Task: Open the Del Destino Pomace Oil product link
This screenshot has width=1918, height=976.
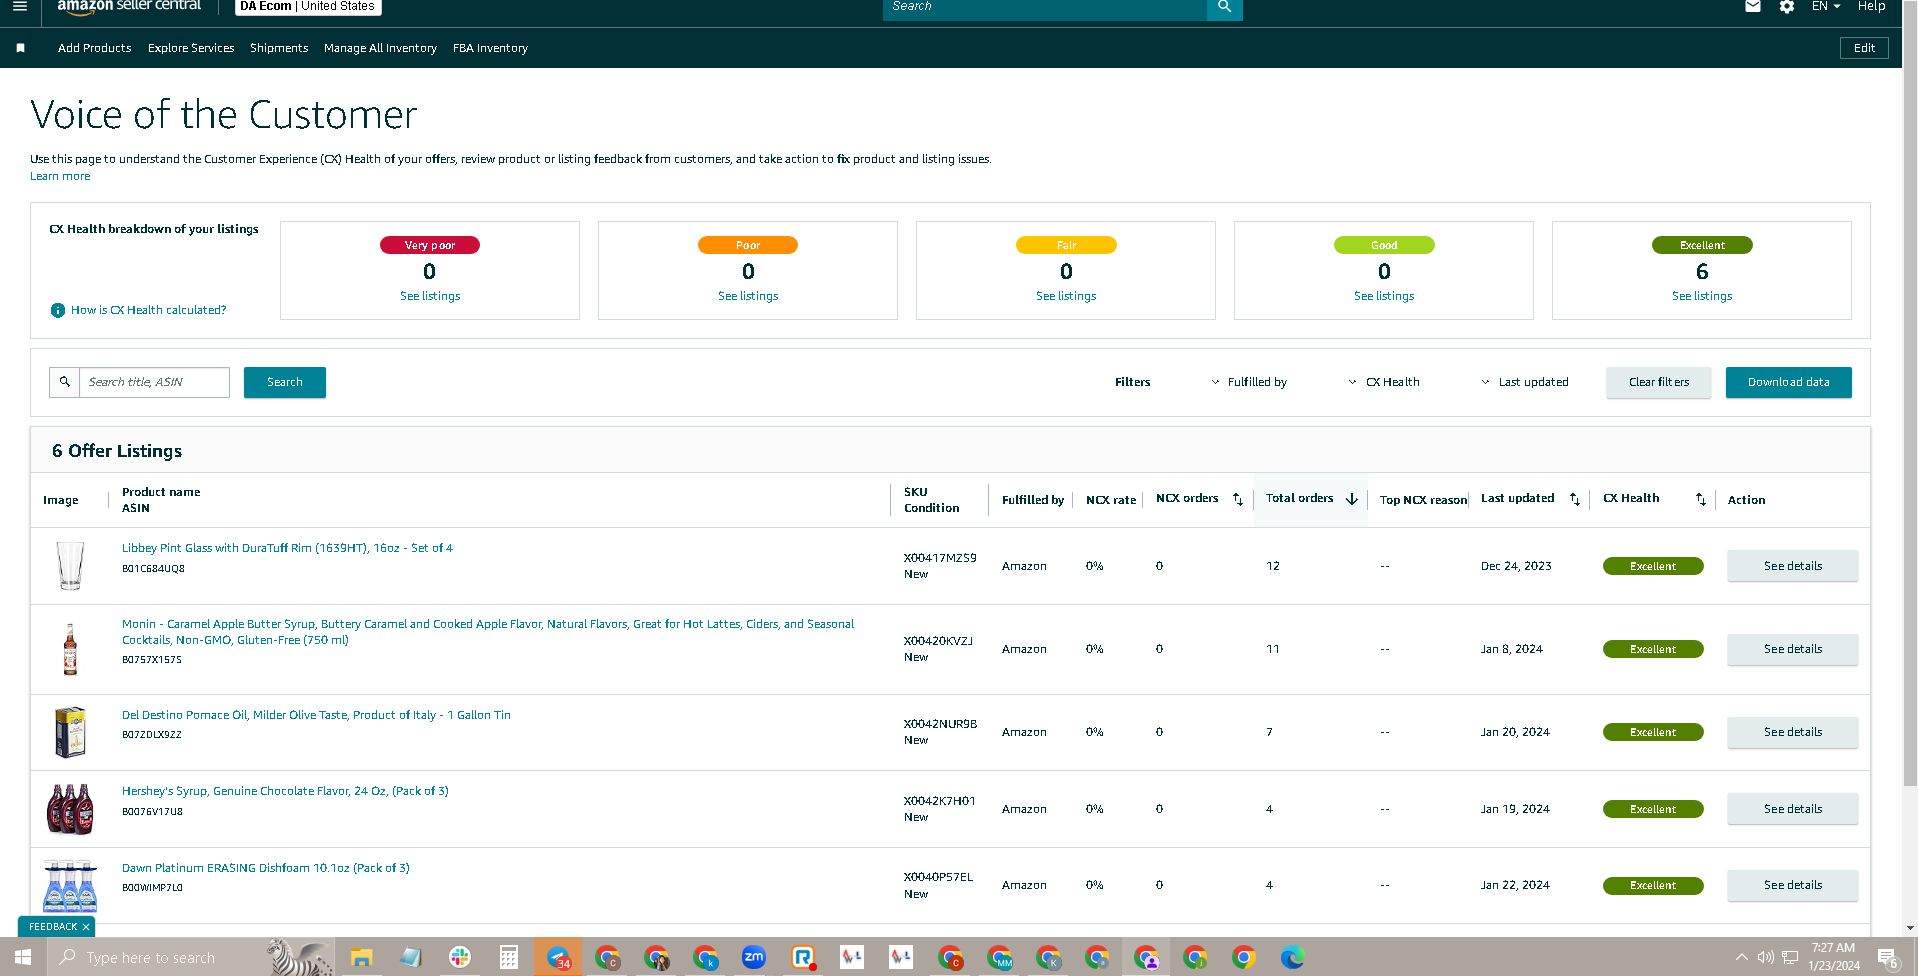Action: pos(316,715)
